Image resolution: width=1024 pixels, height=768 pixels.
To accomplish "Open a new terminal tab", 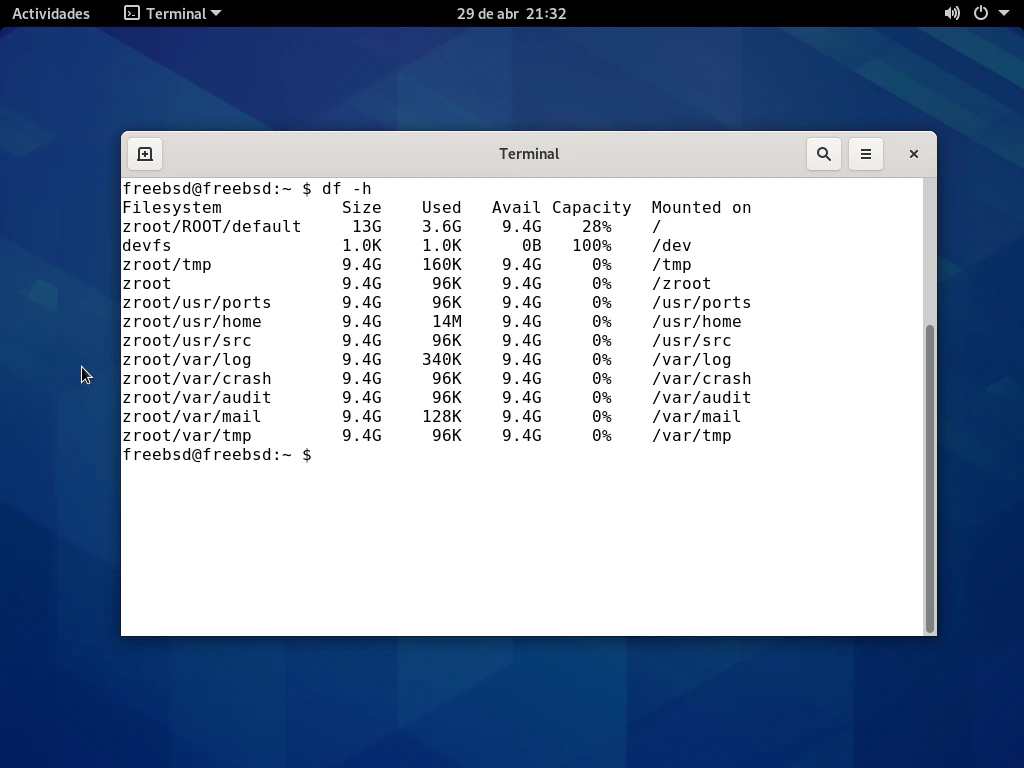I will point(145,154).
